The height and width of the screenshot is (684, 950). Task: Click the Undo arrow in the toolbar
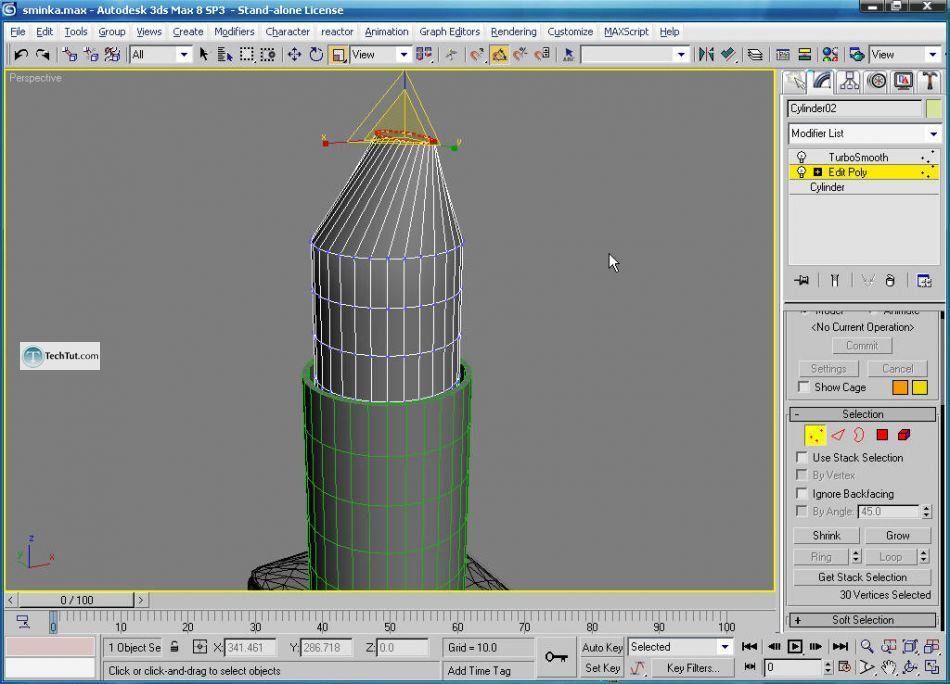(x=21, y=54)
